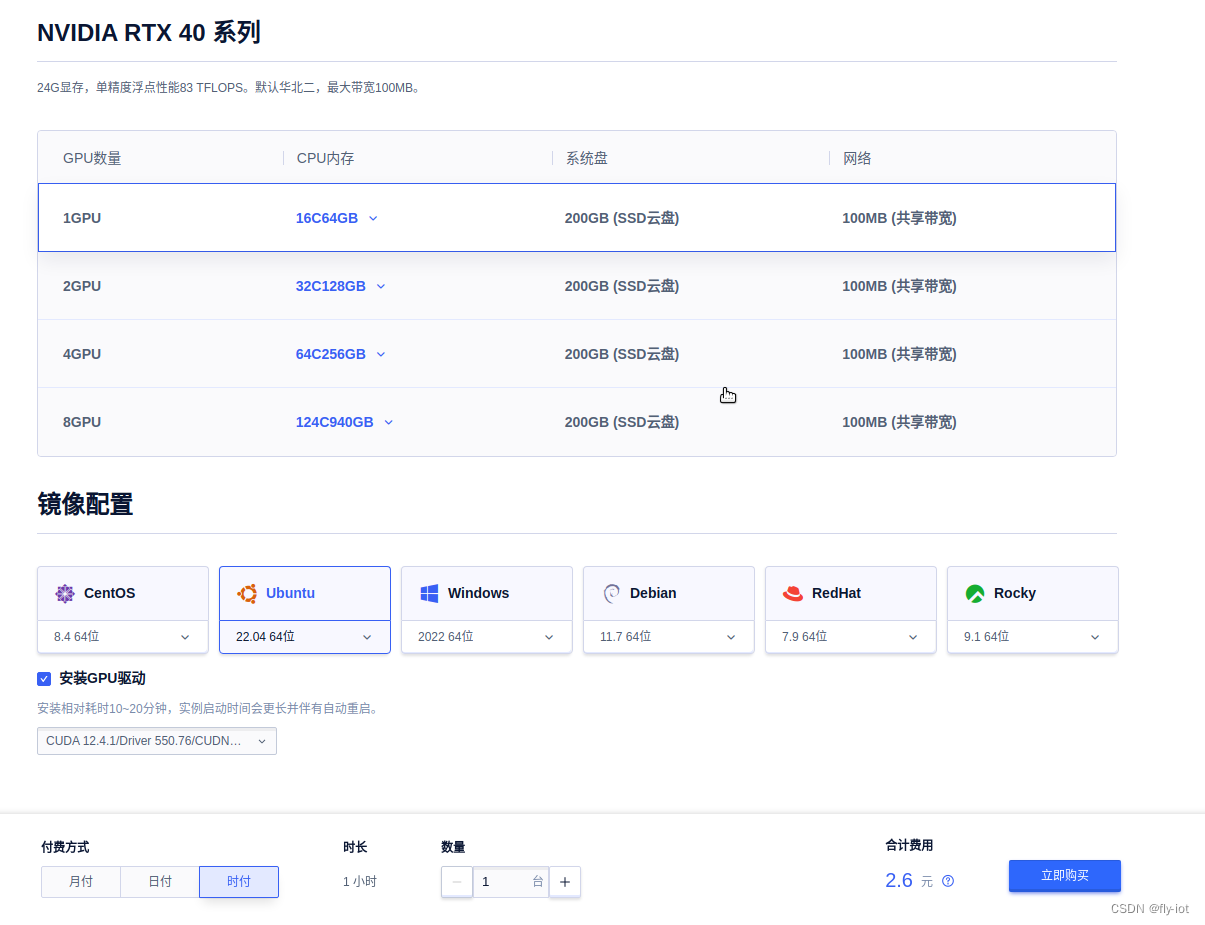This screenshot has height=925, width=1205.
Task: Choose the 8GPU configuration row
Action: point(576,421)
